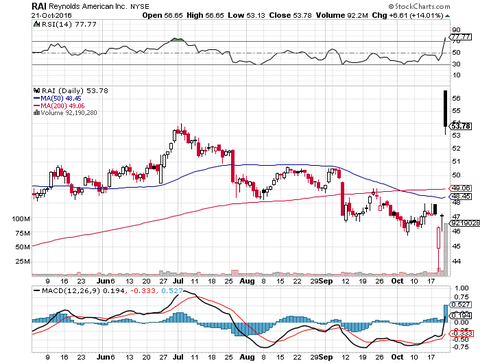Click the 51 label on price axis
480x363 pixels.
(x=457, y=161)
